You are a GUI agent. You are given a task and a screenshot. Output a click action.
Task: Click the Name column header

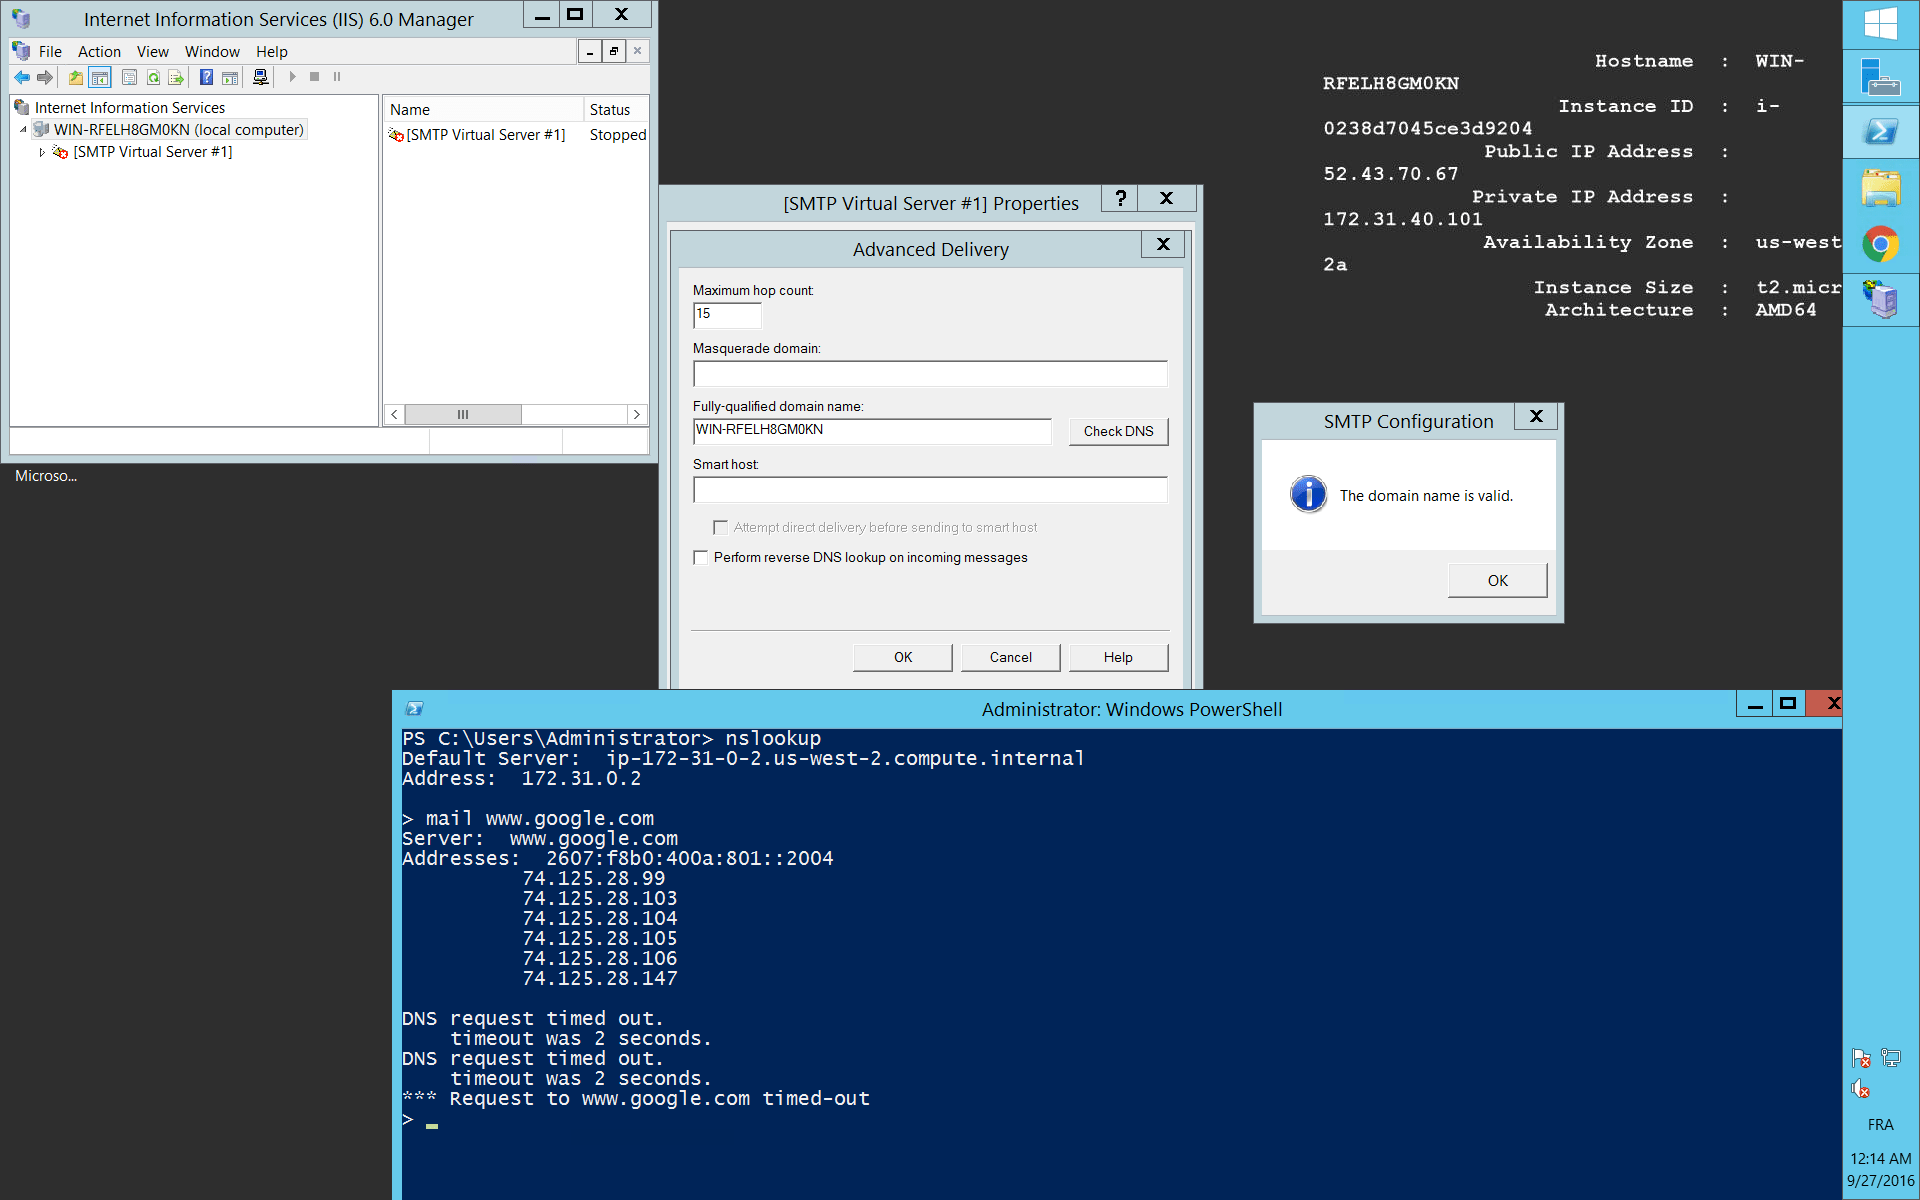point(484,110)
